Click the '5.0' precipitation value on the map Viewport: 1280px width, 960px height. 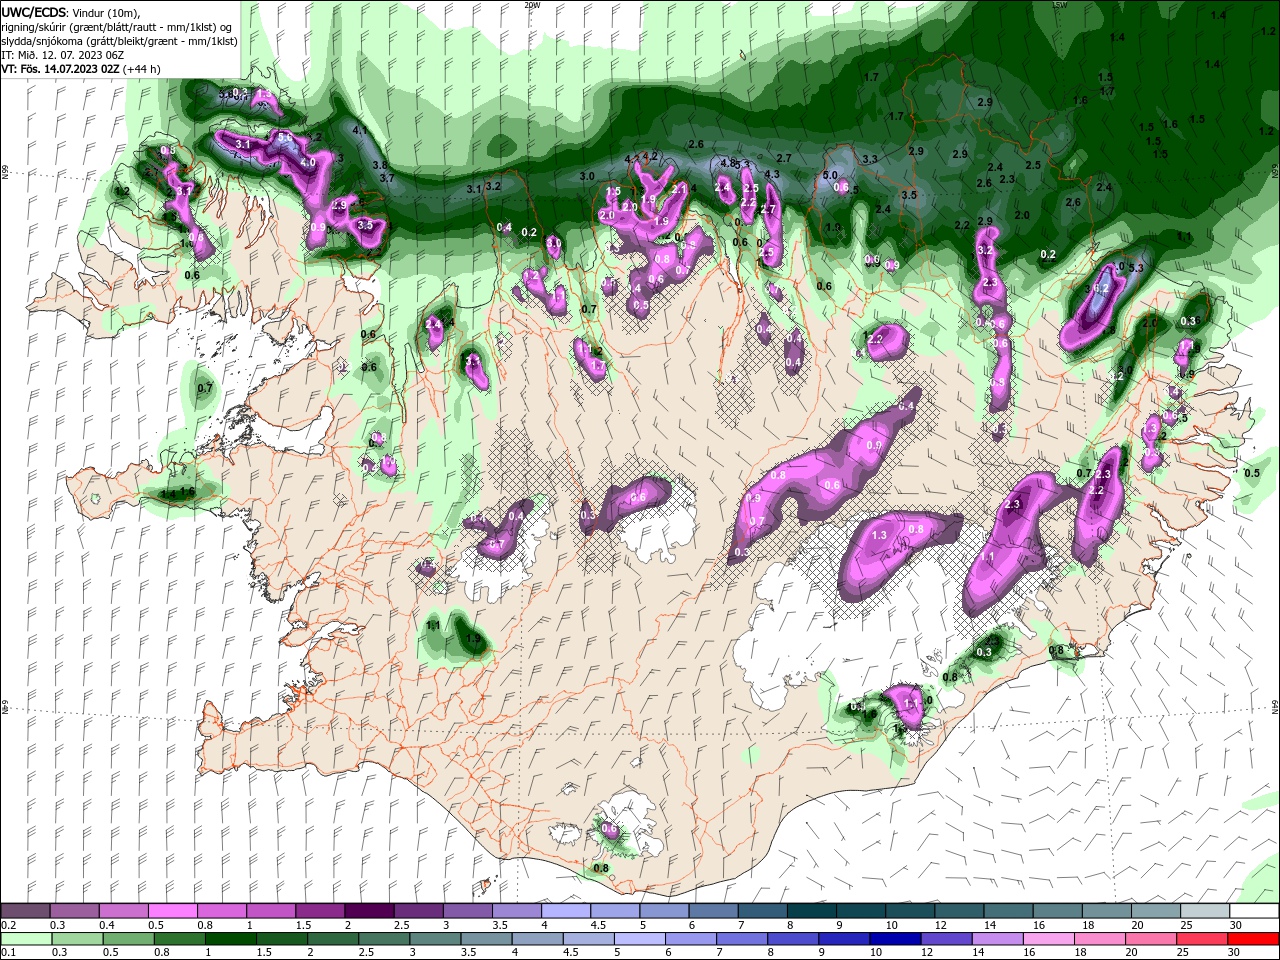[x=830, y=176]
